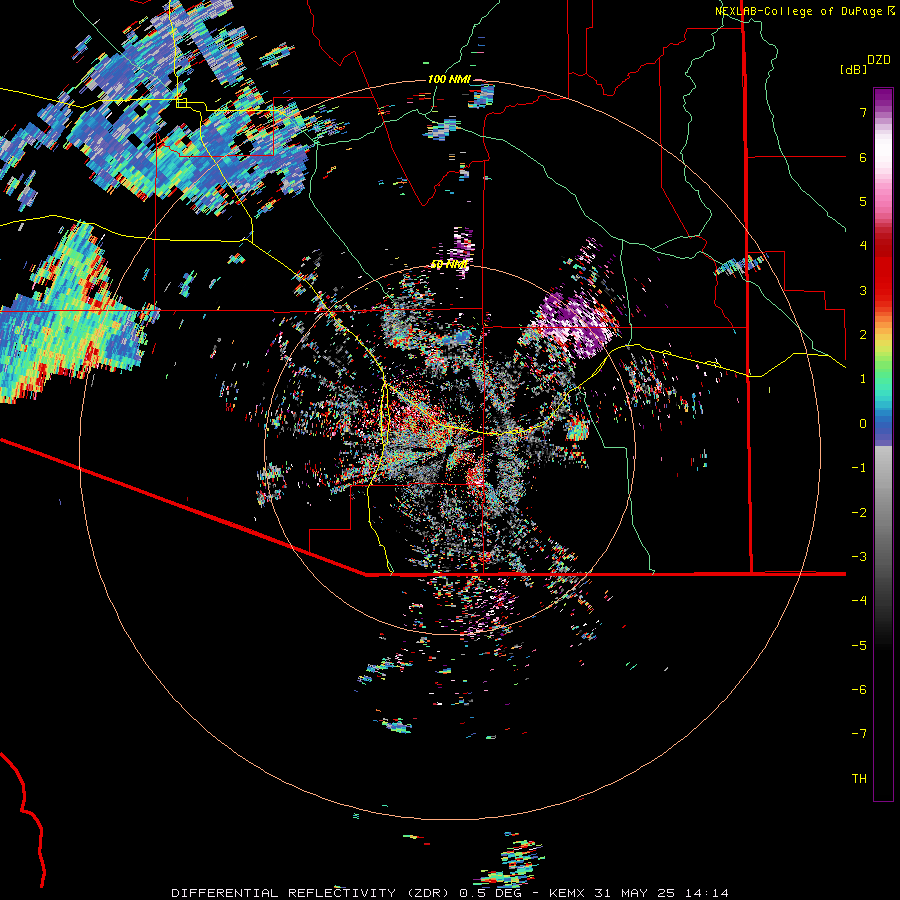This screenshot has height=900, width=900.
Task: Click the 0.5 DEG elevation text in caption
Action: pos(491,893)
